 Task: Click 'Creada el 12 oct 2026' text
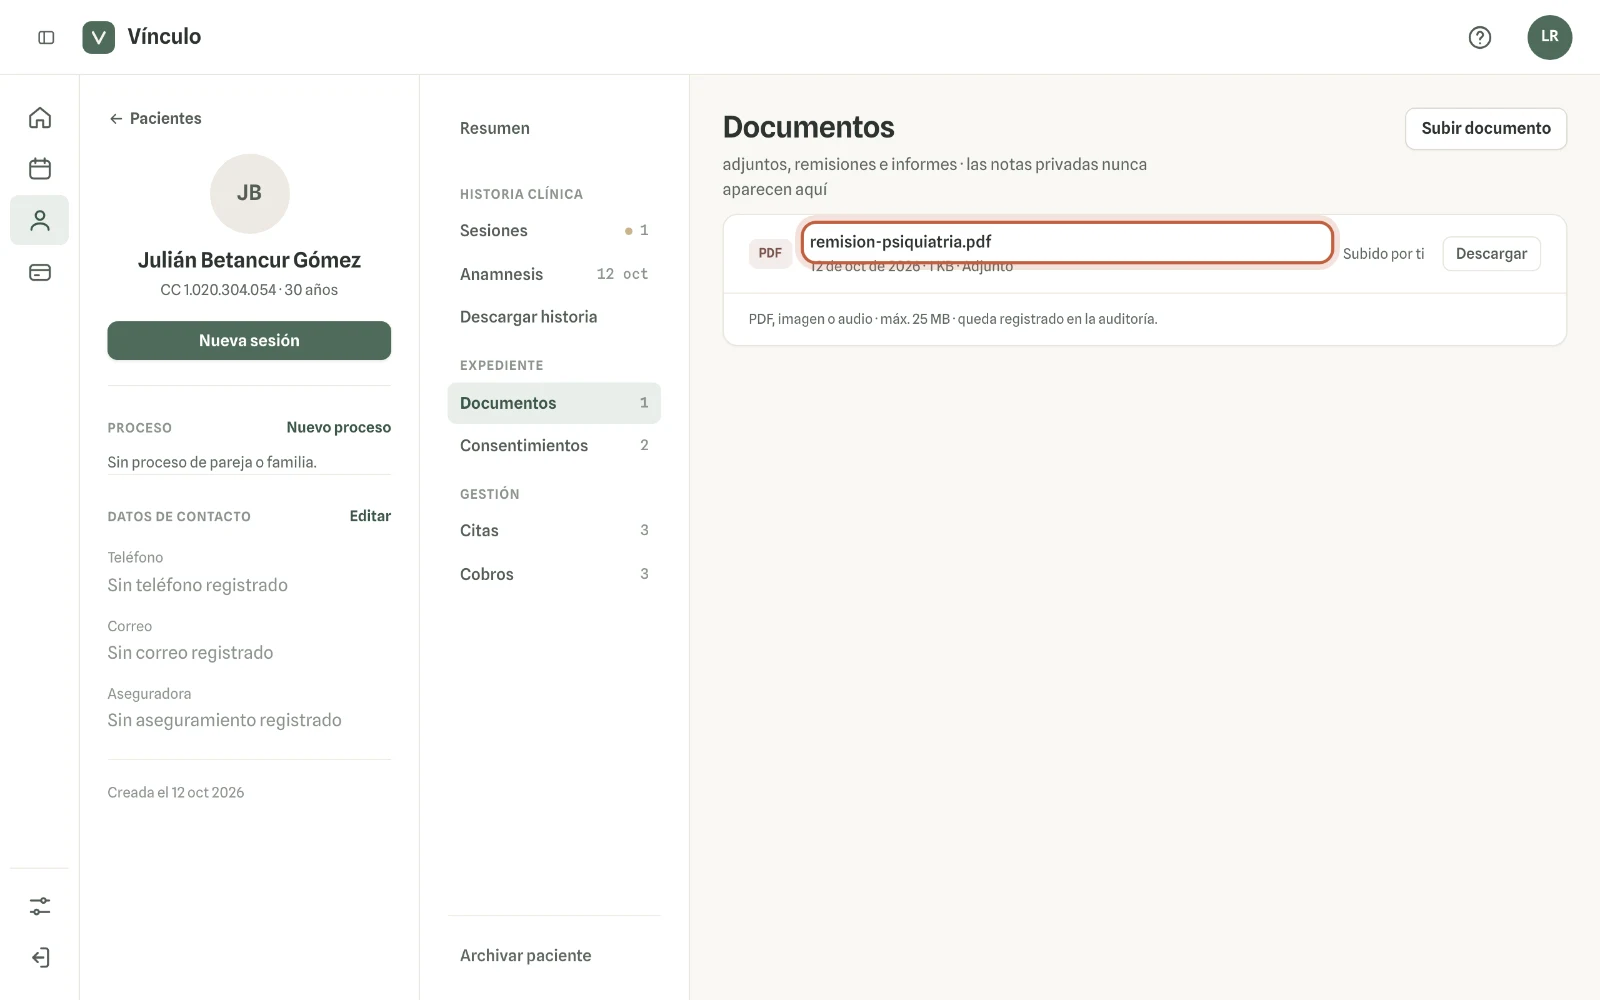coord(176,792)
